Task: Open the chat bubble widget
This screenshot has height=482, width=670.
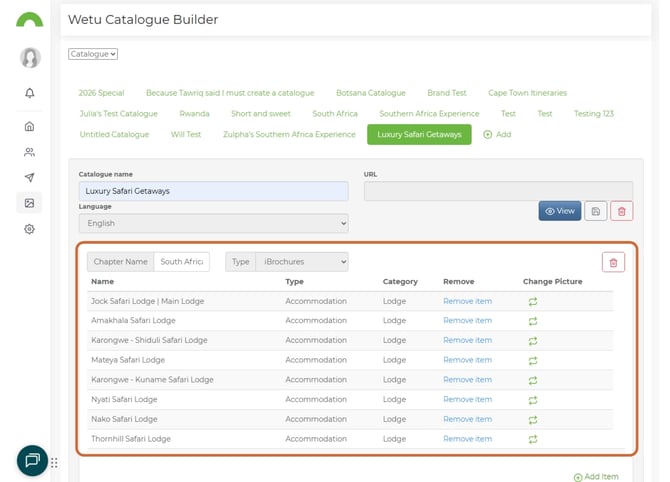Action: (32, 460)
